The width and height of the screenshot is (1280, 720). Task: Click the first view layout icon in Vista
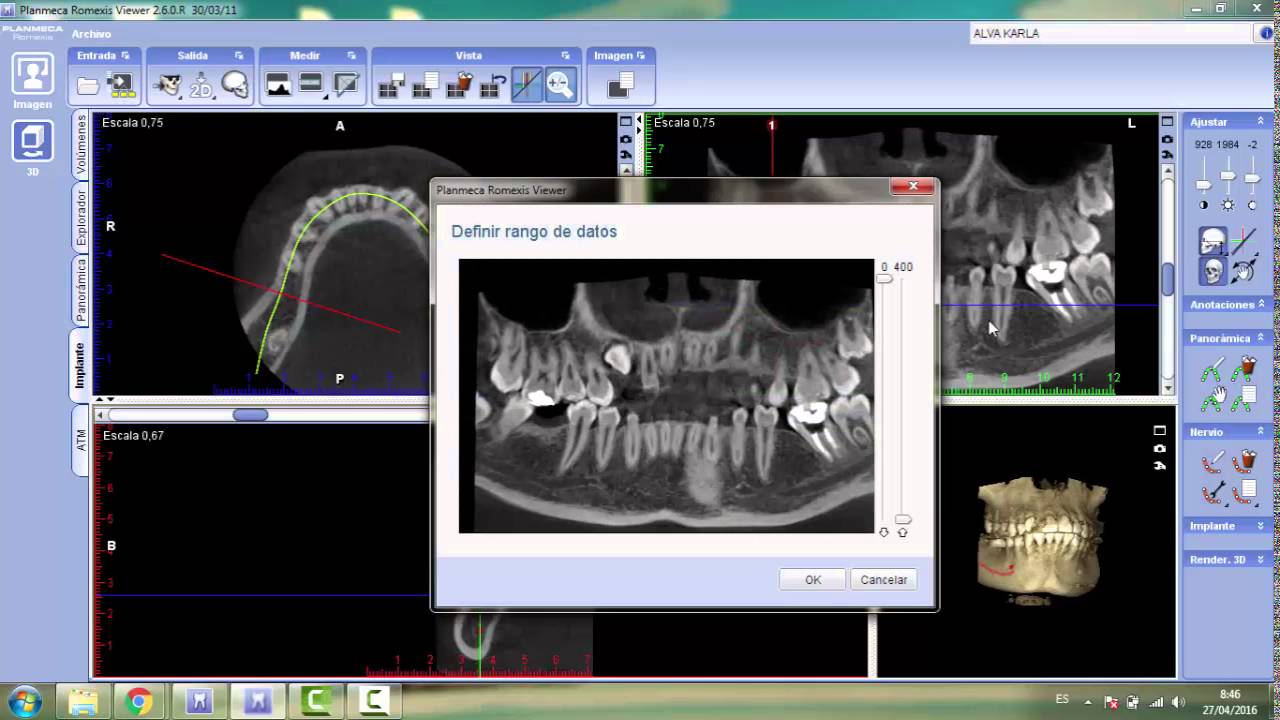(x=391, y=86)
